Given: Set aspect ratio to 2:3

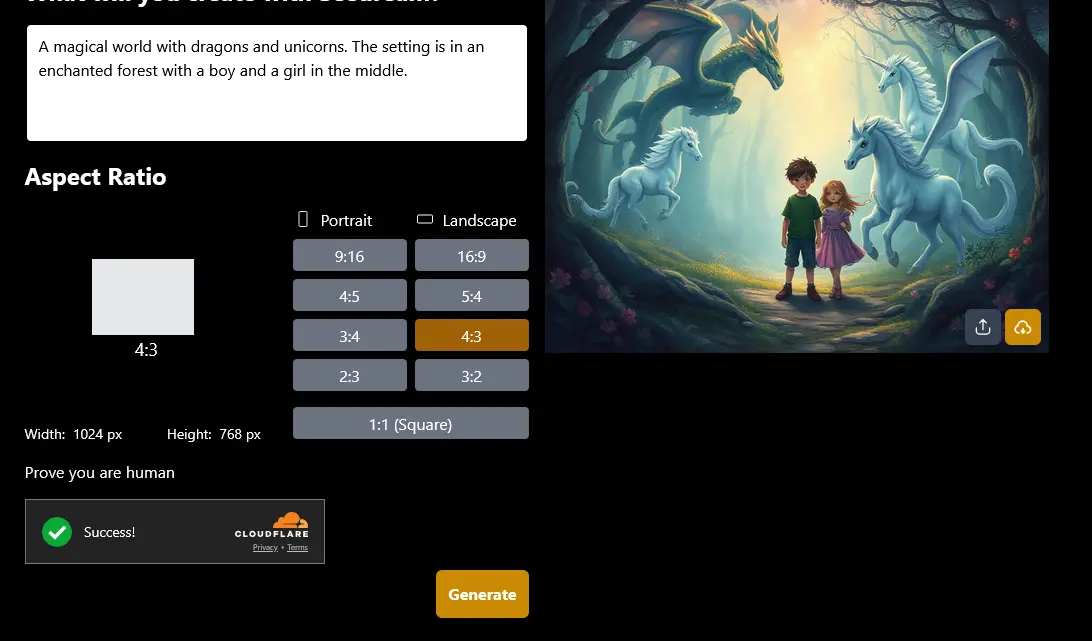Looking at the screenshot, I should (x=350, y=376).
